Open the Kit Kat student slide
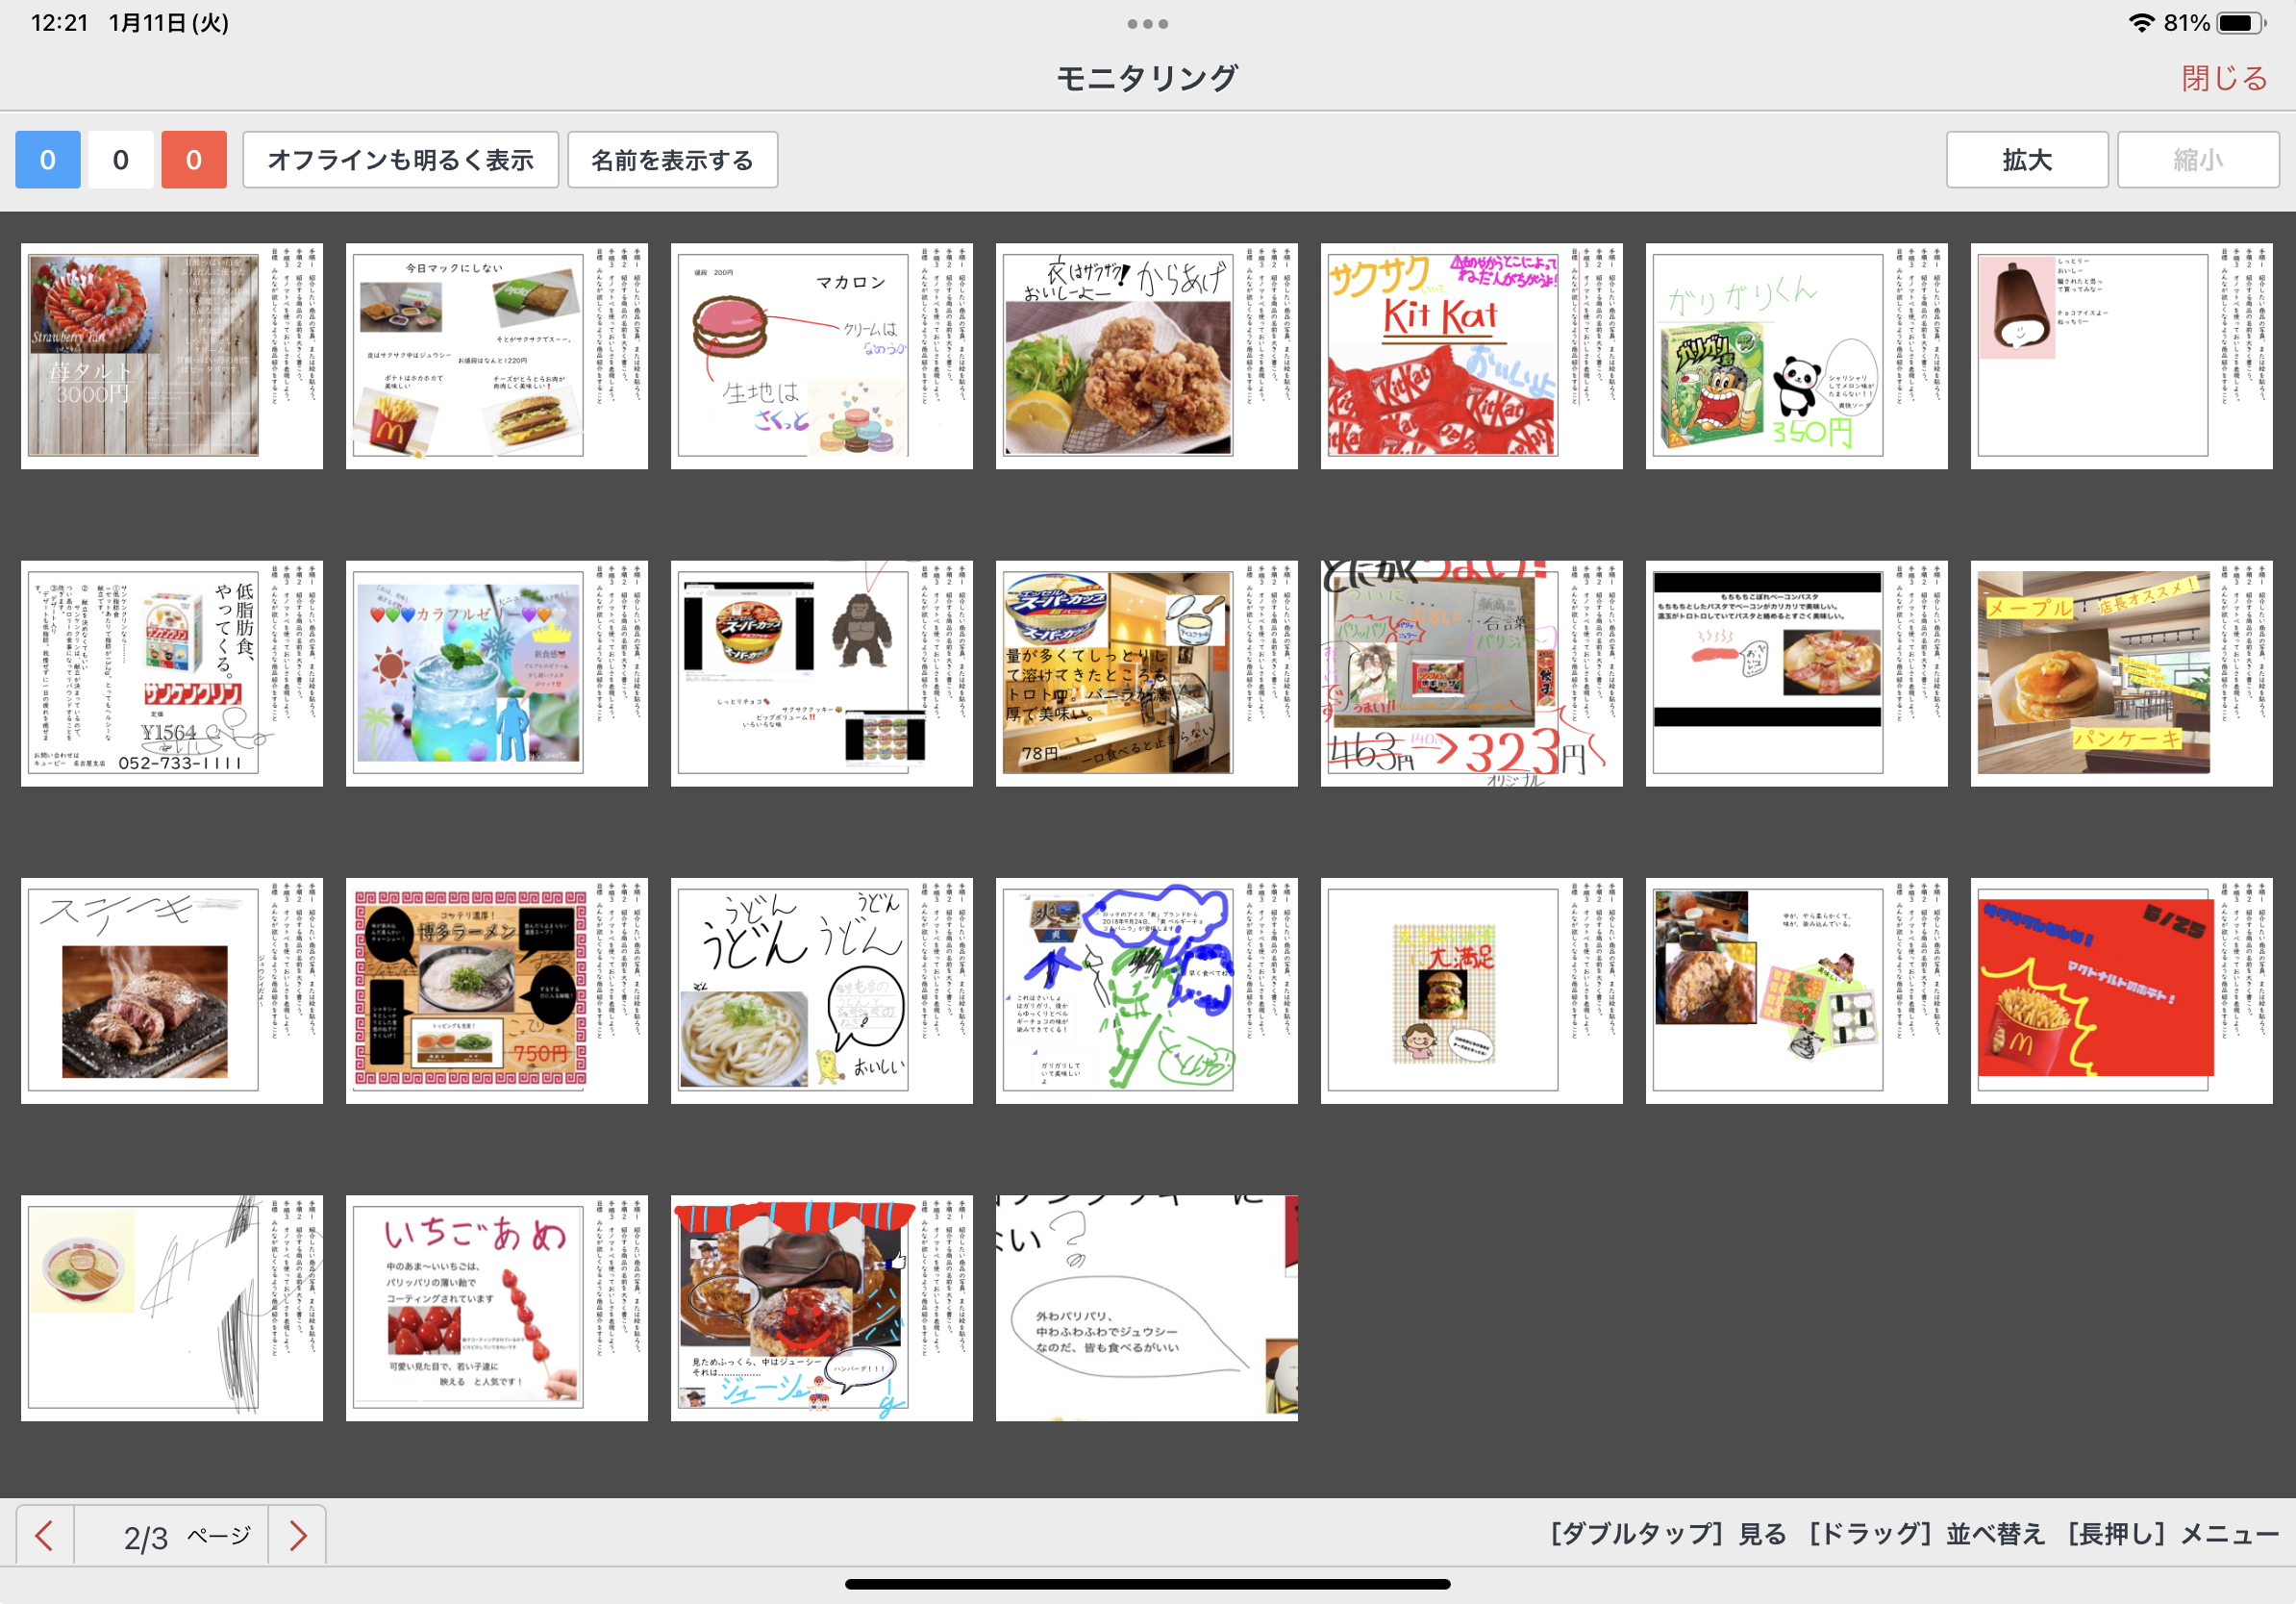2296x1604 pixels. click(1470, 356)
